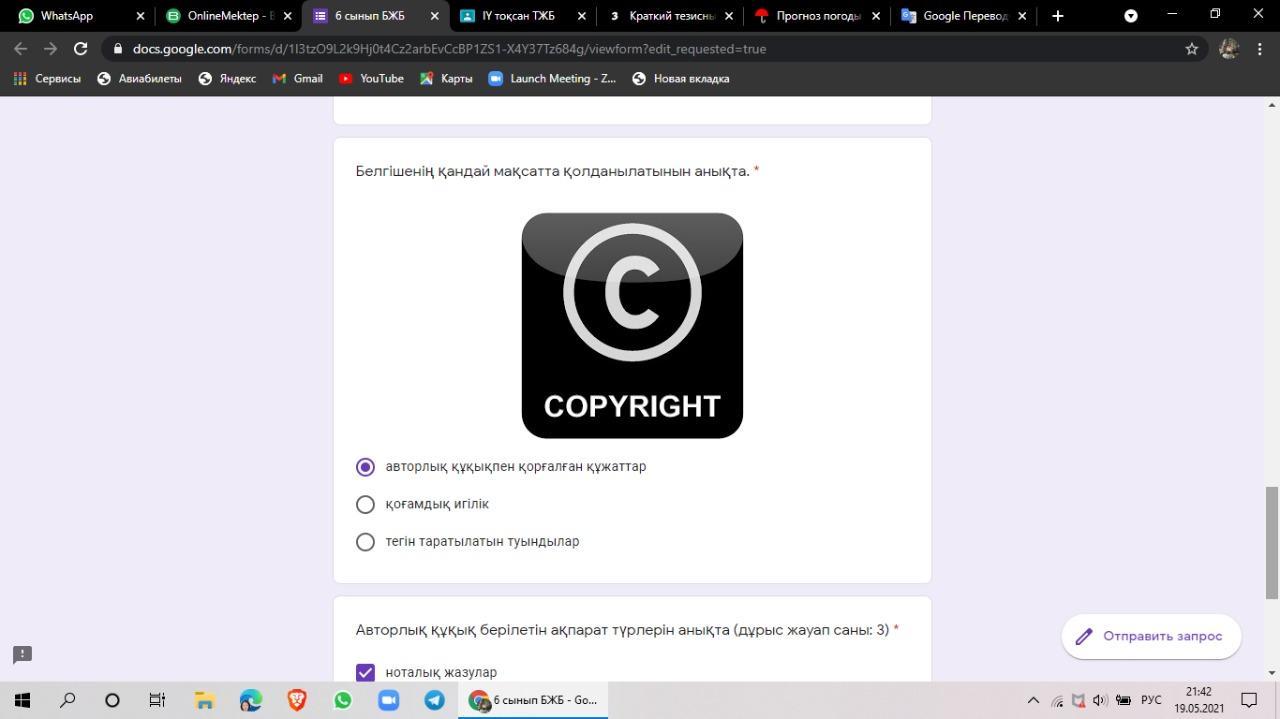The image size is (1280, 719).
Task: Click the address bar URL
Action: click(449, 49)
